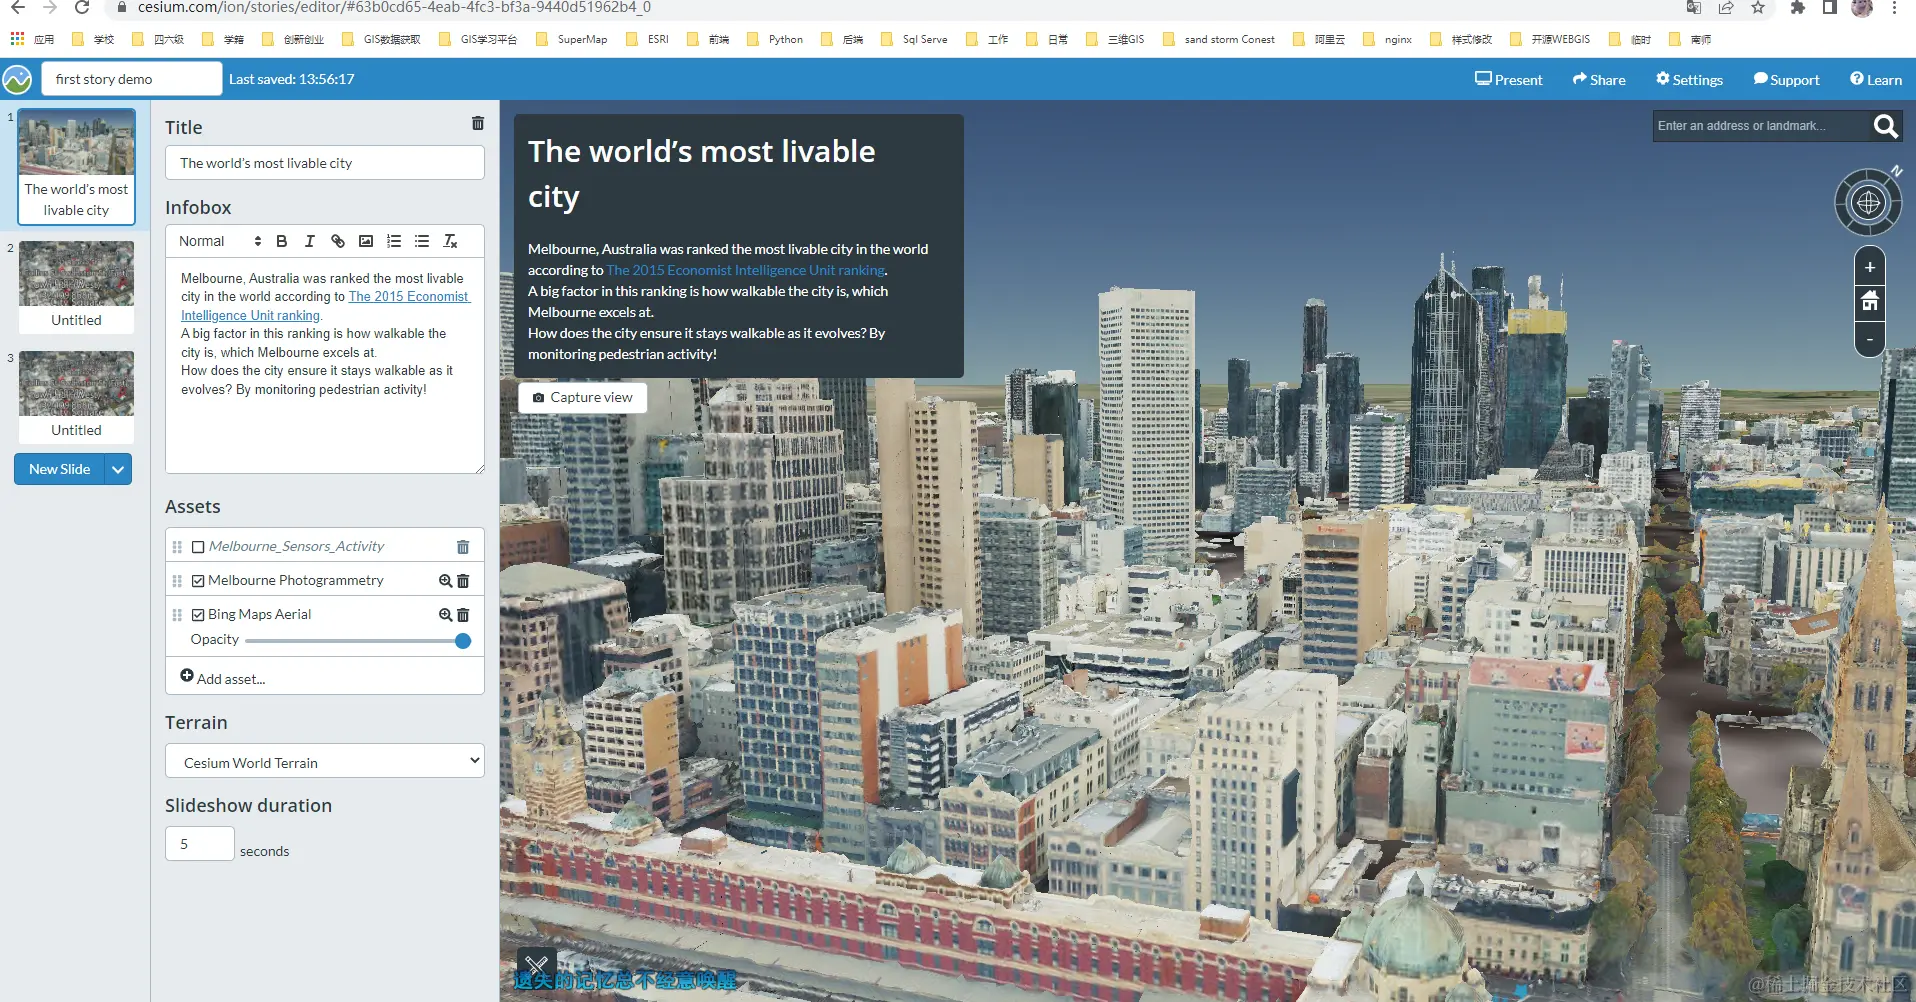Open the Python bookmark folder
Image resolution: width=1916 pixels, height=1002 pixels.
(x=775, y=39)
